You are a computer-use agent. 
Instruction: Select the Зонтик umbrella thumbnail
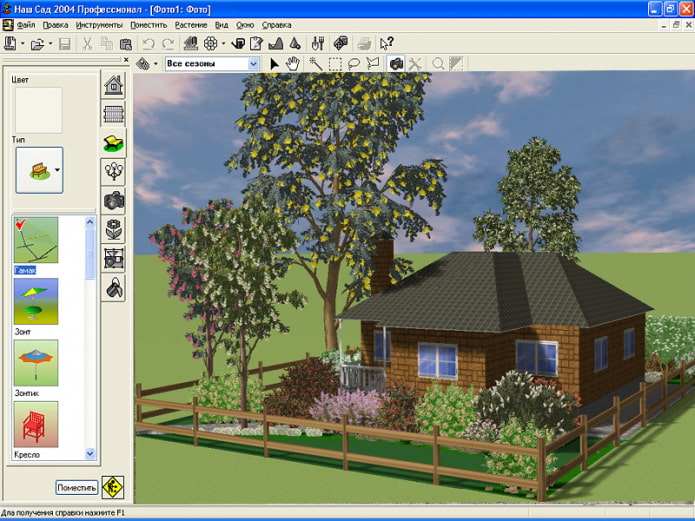click(36, 363)
